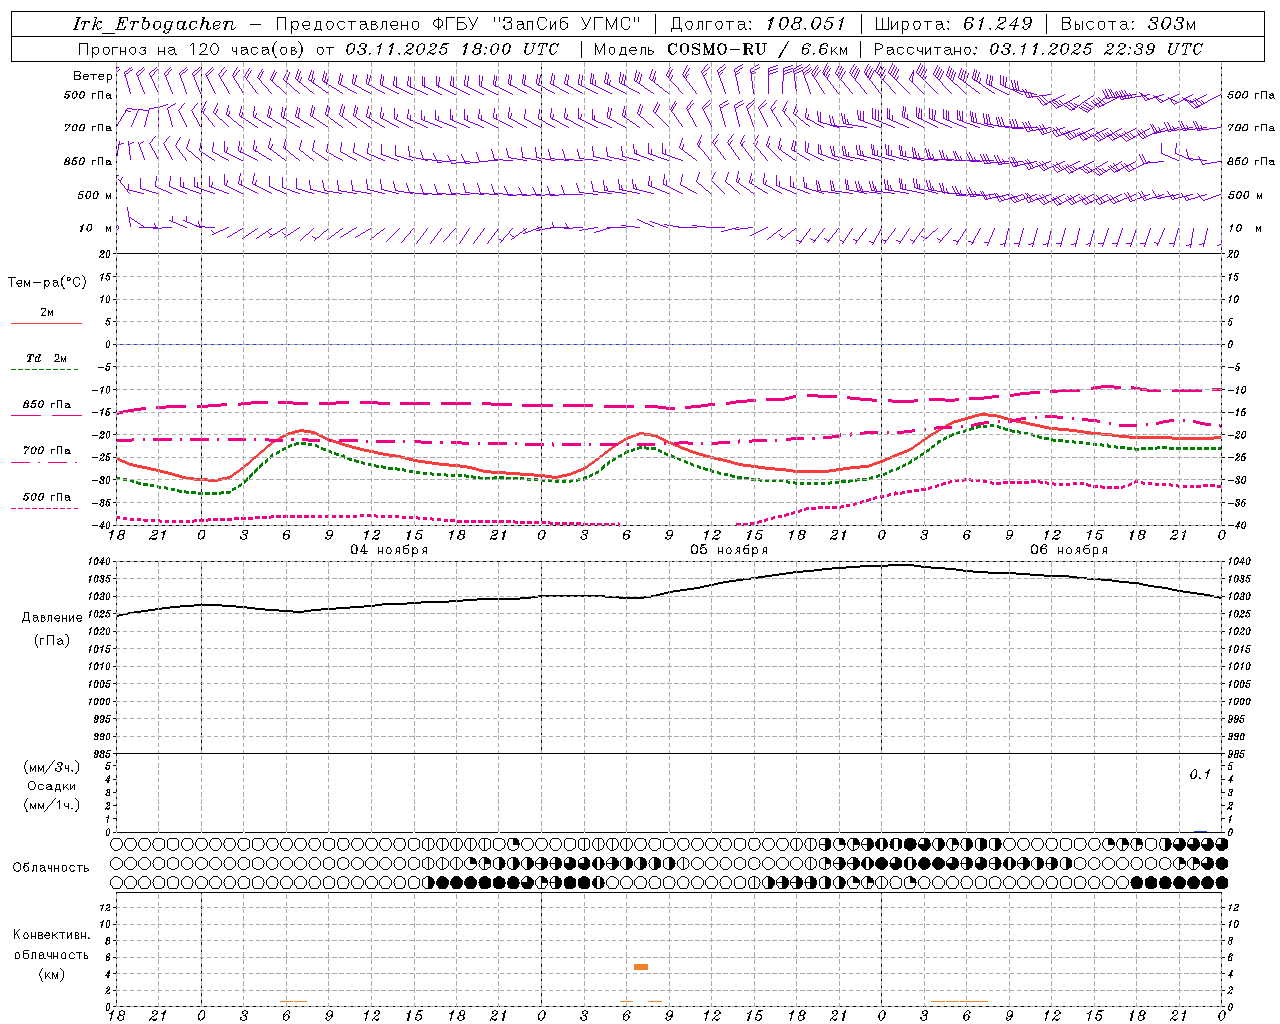This screenshot has height=1024, width=1280.
Task: Click the 10 м wind level label on left
Action: (95, 228)
